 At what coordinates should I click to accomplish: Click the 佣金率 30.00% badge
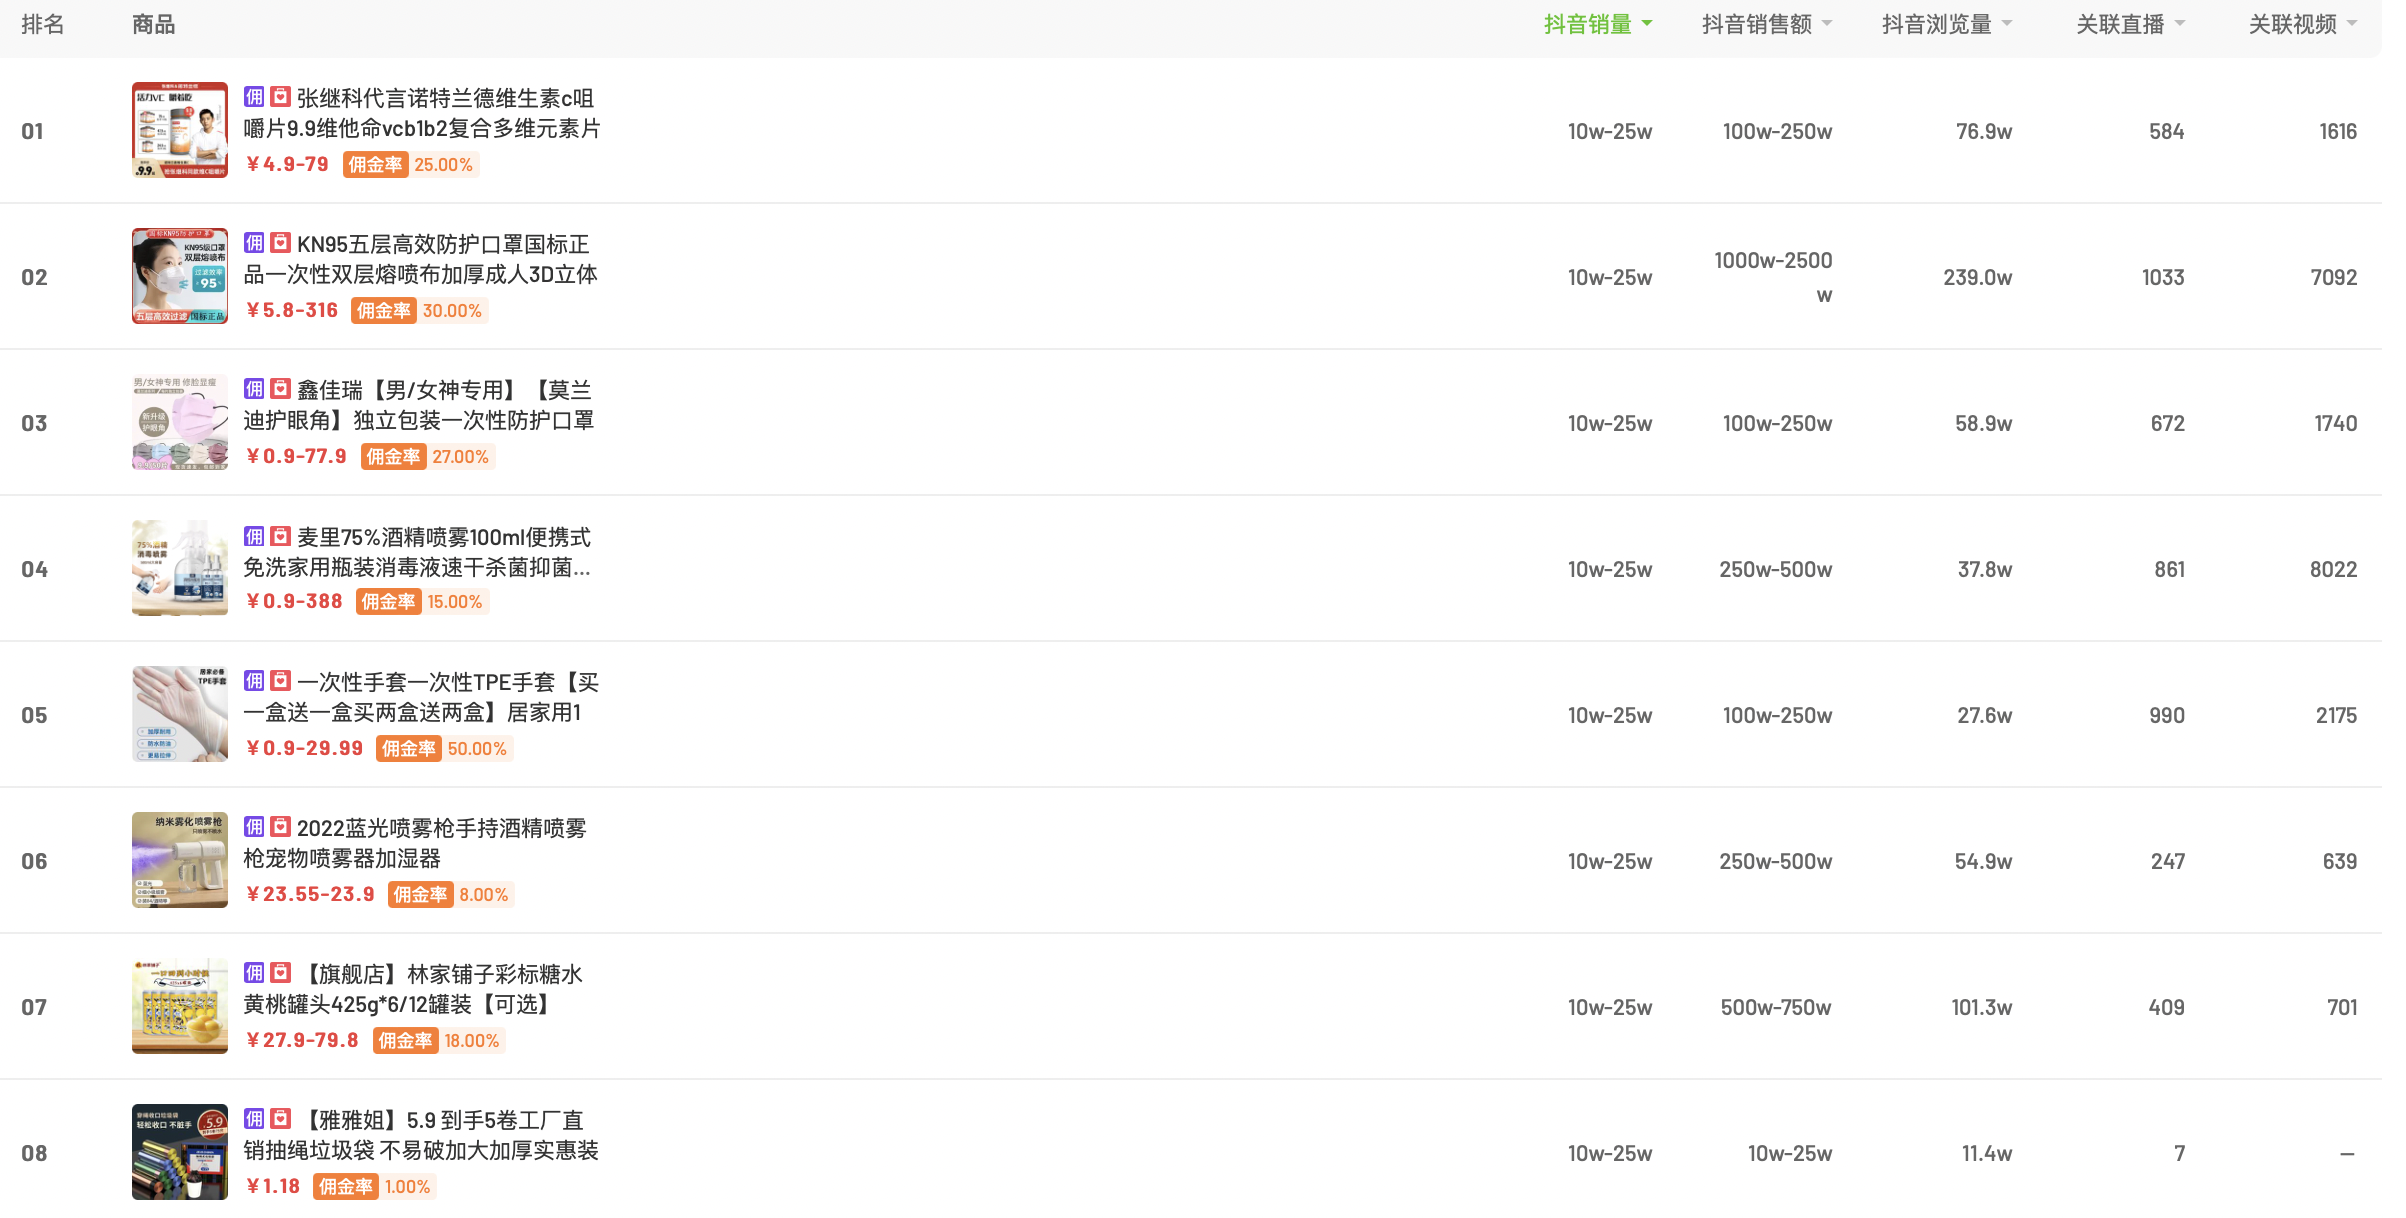(419, 311)
